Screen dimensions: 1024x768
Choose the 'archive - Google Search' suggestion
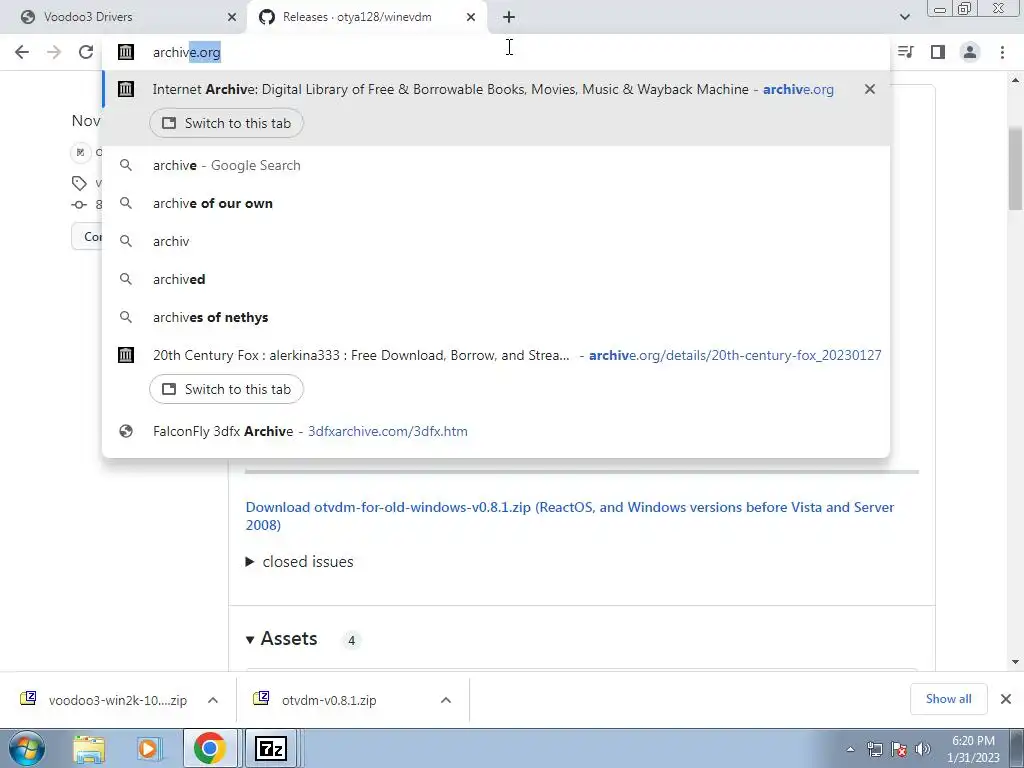[496, 165]
